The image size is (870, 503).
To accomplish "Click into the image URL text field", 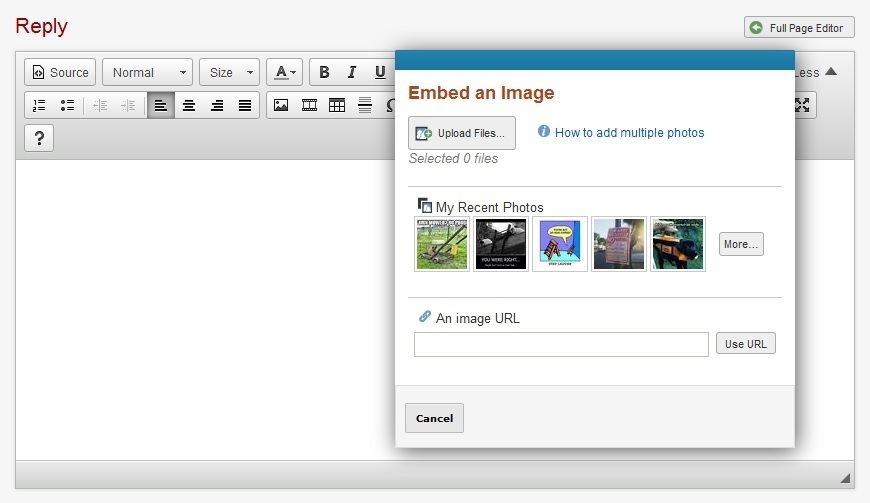I will tap(561, 344).
